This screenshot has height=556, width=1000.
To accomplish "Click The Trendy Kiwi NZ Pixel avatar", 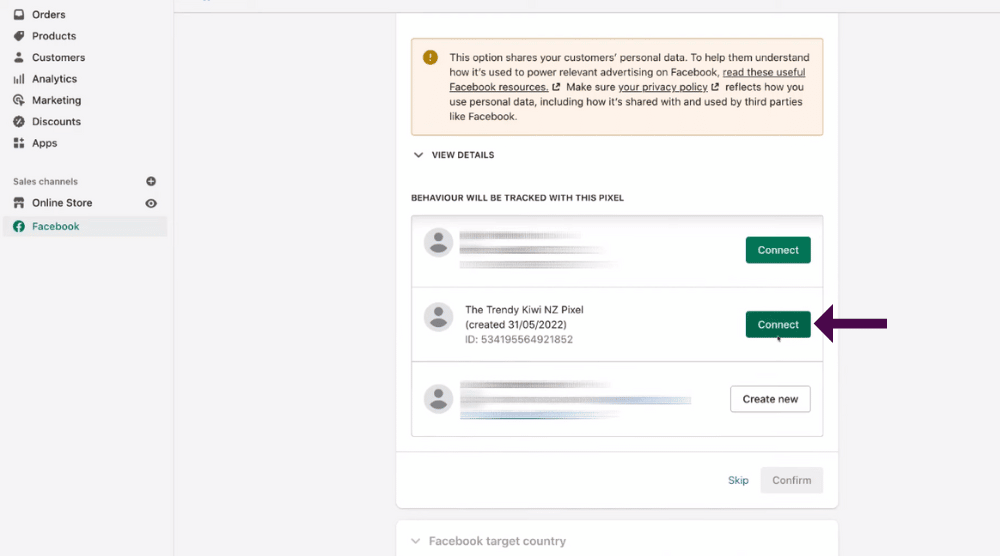I will 439,317.
